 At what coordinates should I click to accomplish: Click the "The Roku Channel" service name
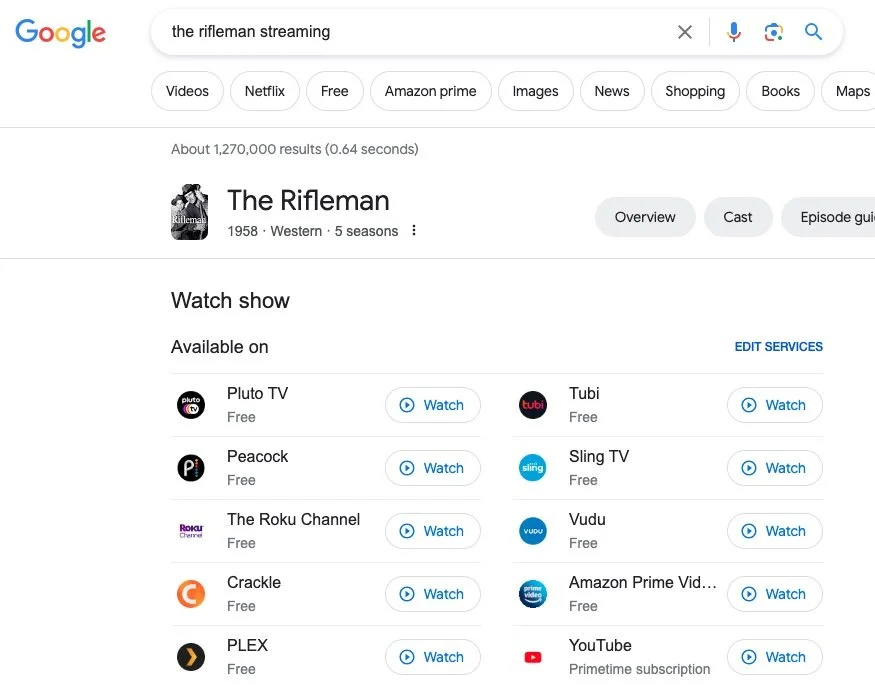pos(294,519)
